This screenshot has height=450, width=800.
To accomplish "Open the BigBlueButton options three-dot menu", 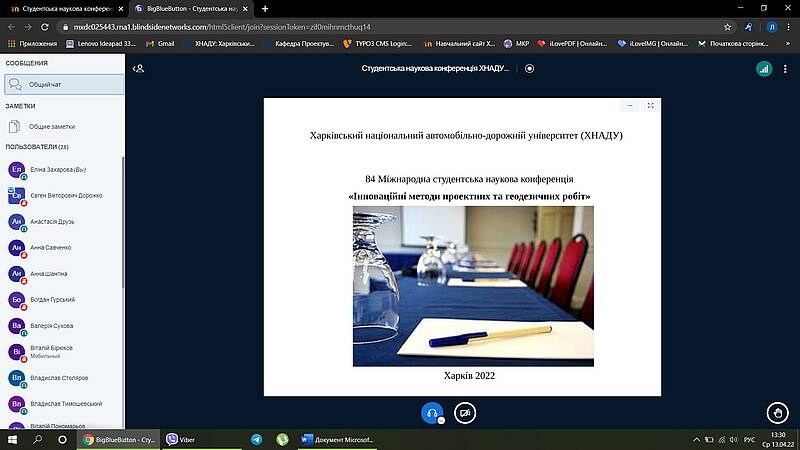I will 785,69.
